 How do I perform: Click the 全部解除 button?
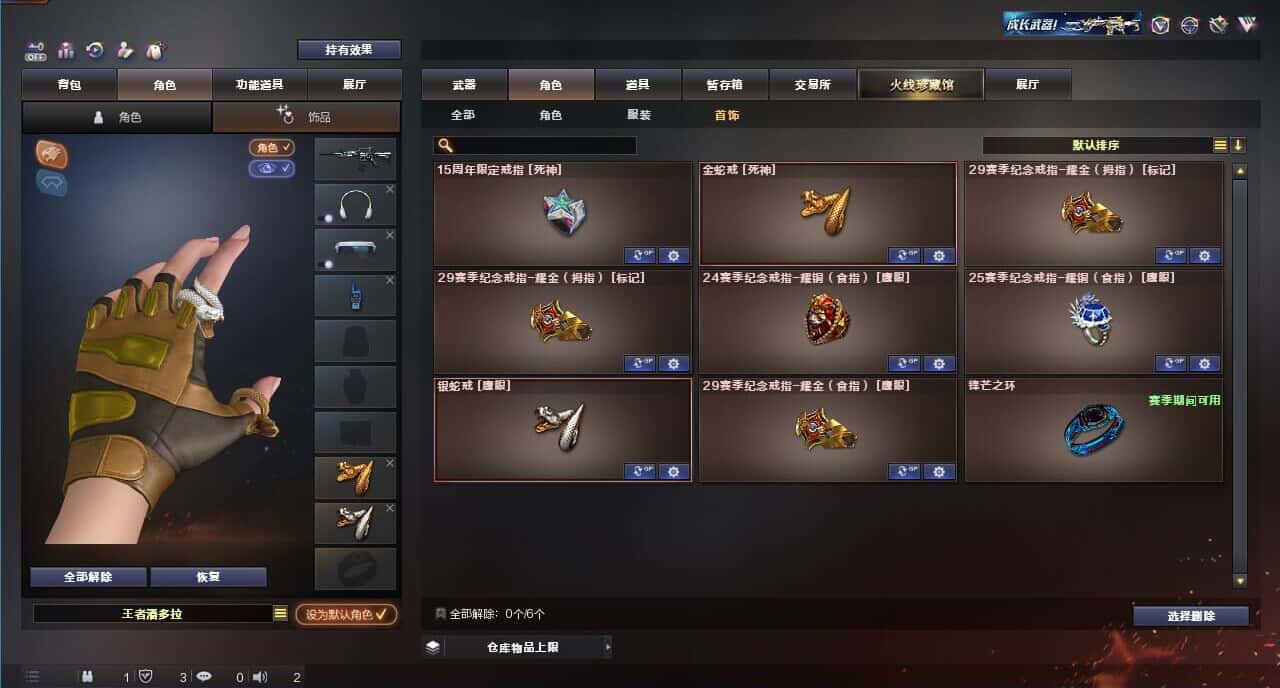[88, 577]
